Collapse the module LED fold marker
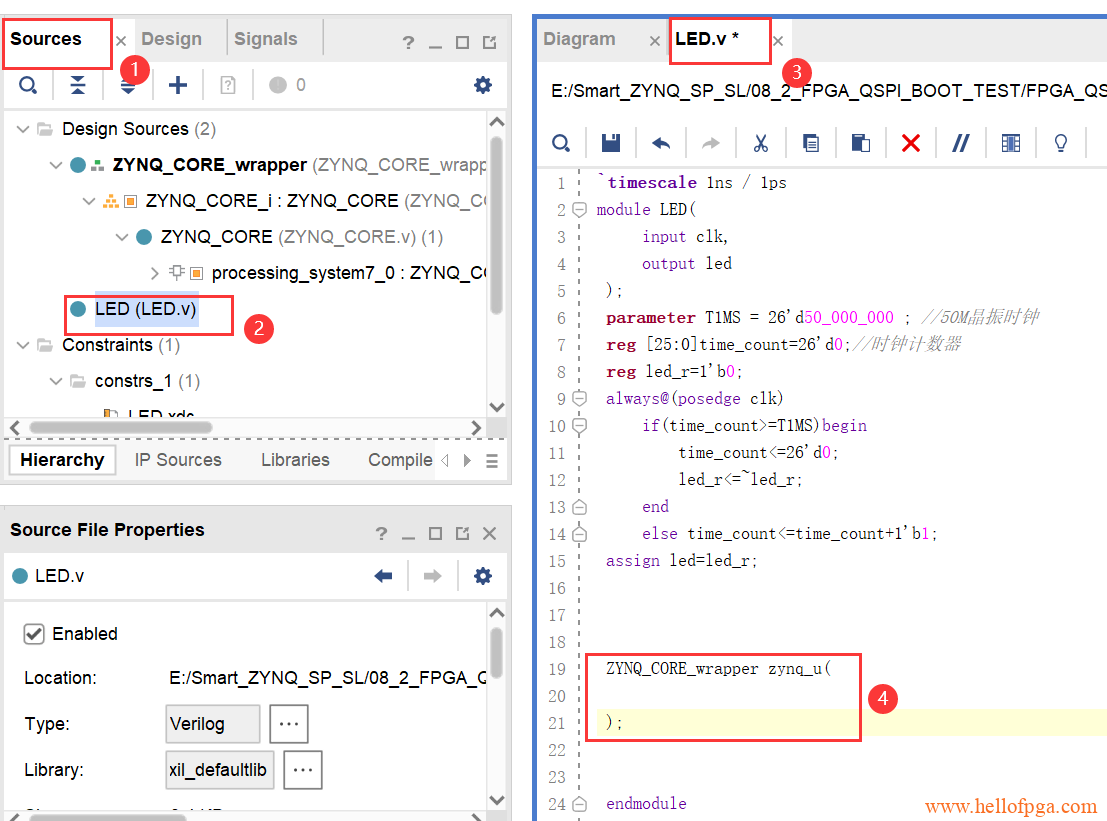This screenshot has height=821, width=1107. [579, 210]
